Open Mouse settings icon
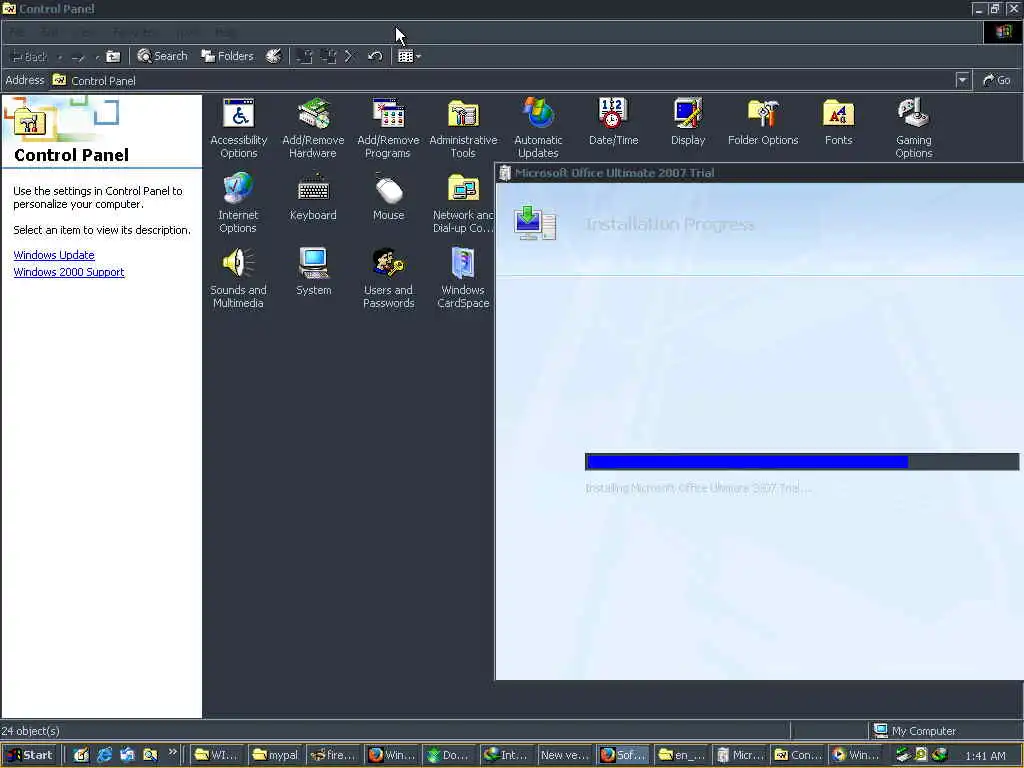 tap(389, 197)
